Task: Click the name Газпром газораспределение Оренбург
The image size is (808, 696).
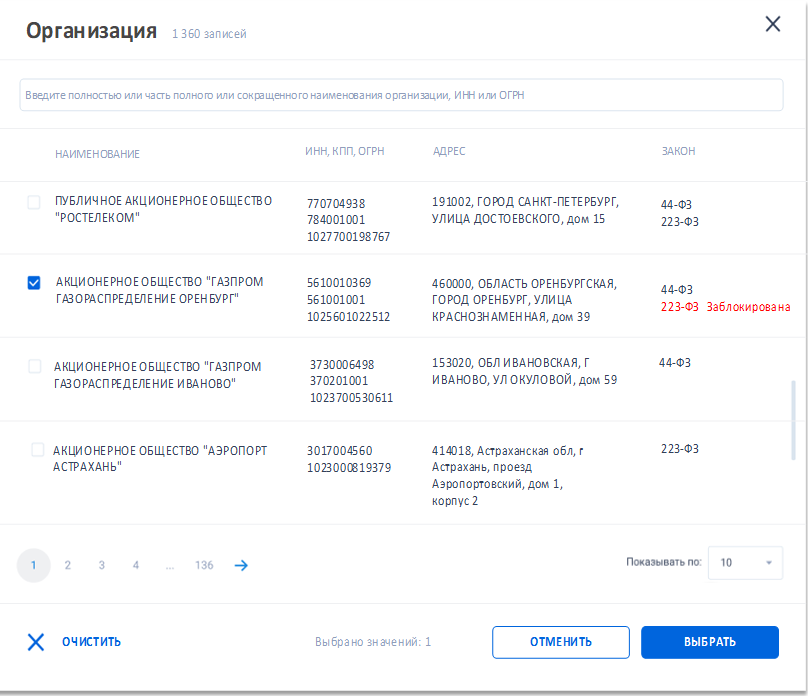Action: [160, 290]
